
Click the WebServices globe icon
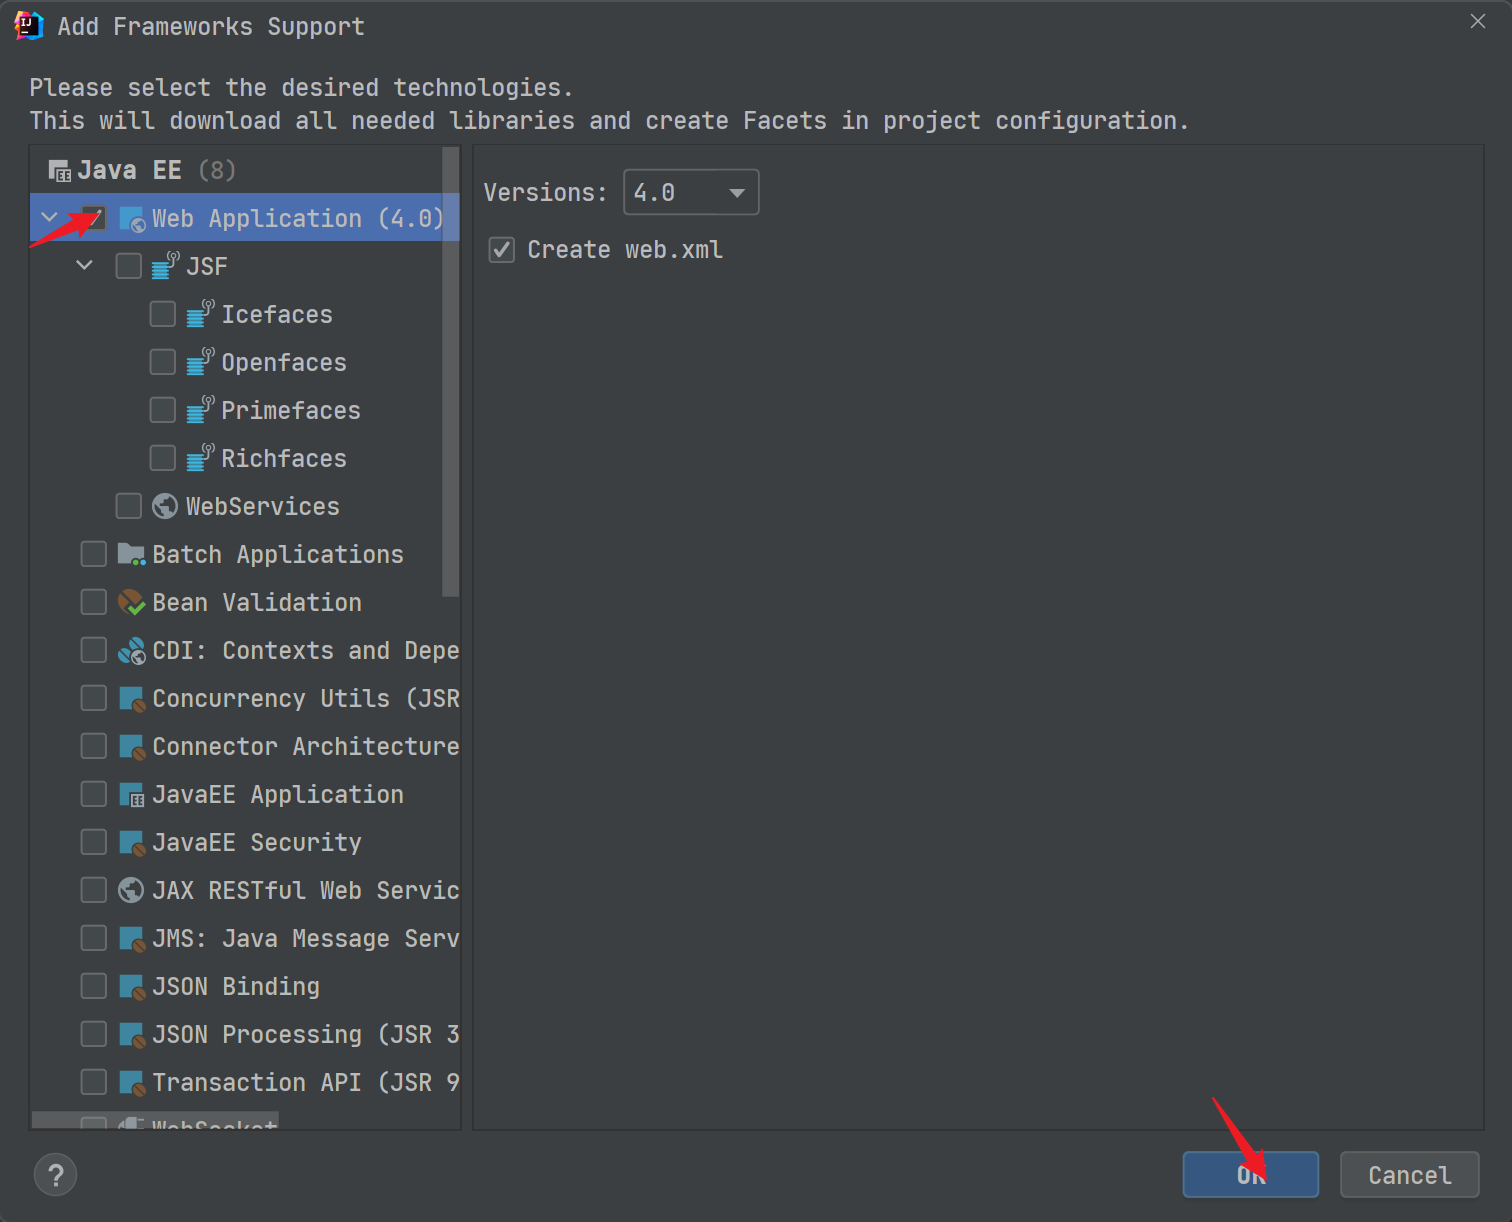point(165,506)
